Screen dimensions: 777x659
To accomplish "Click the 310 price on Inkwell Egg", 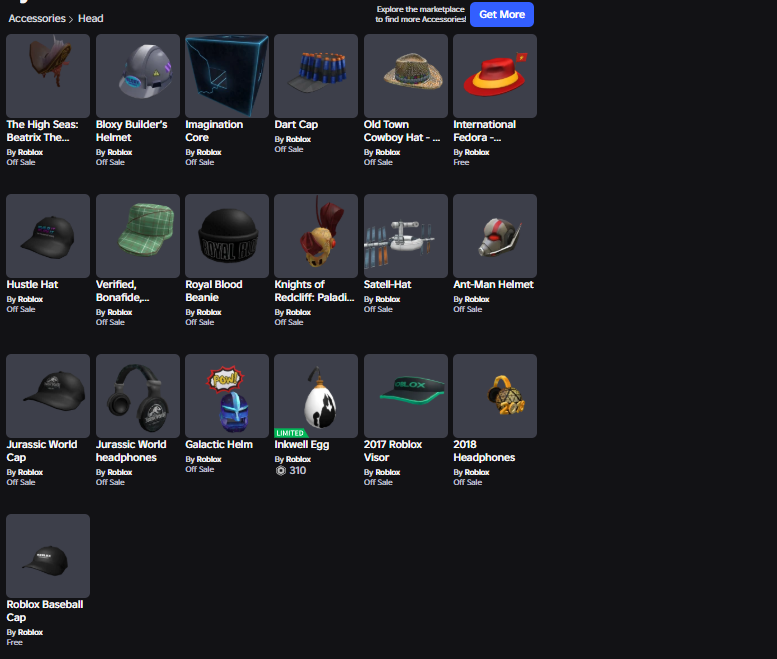I will pos(297,471).
